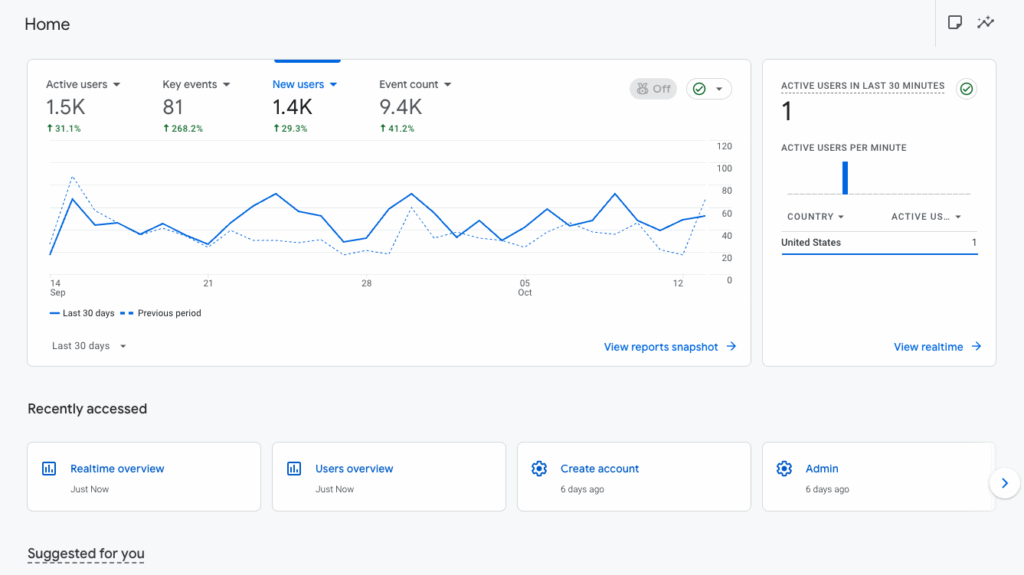This screenshot has height=575, width=1024.
Task: Click the Admin gear icon
Action: click(784, 468)
